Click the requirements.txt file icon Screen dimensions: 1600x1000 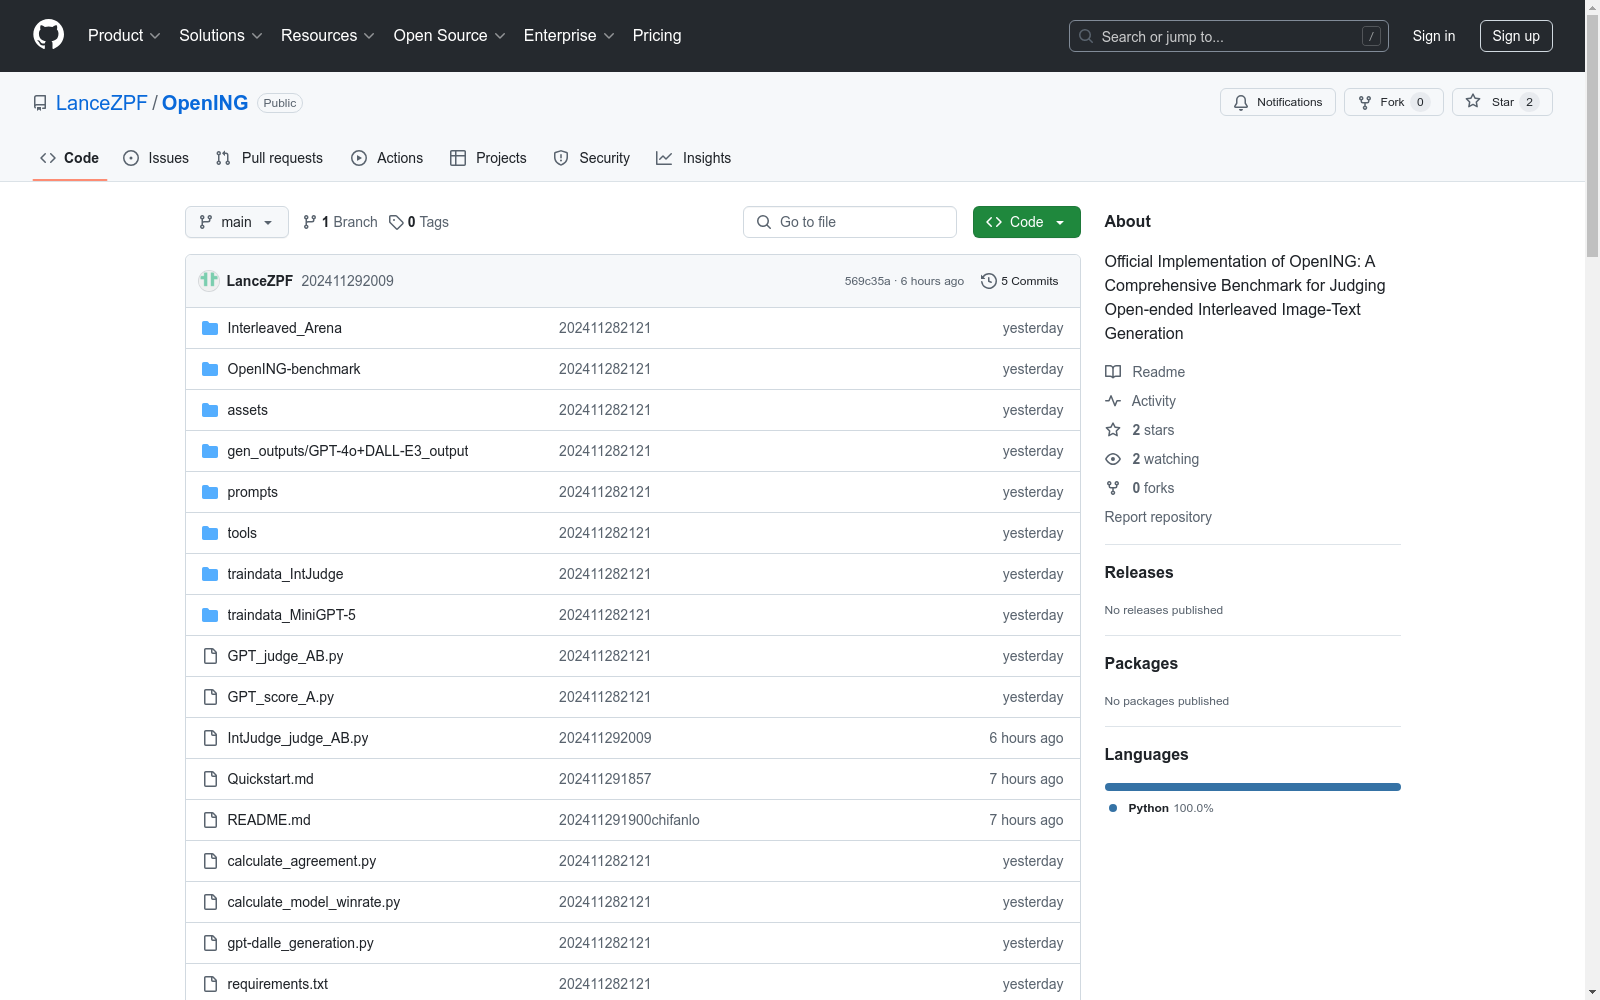point(210,984)
